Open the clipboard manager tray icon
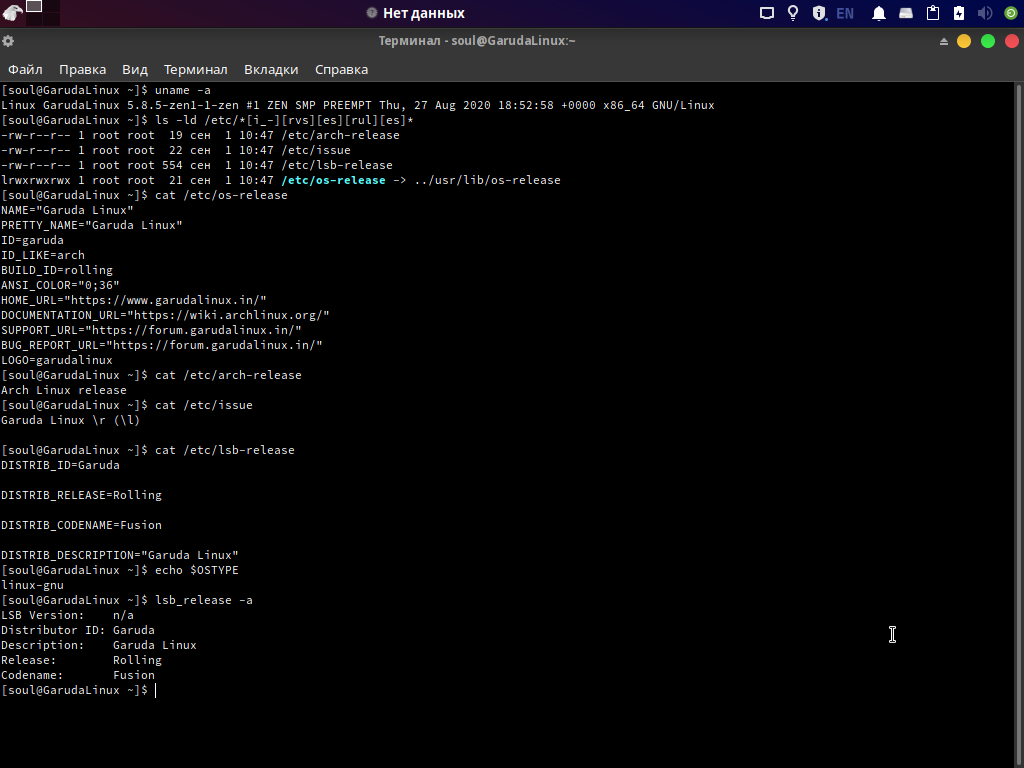Viewport: 1024px width, 768px height. 933,13
